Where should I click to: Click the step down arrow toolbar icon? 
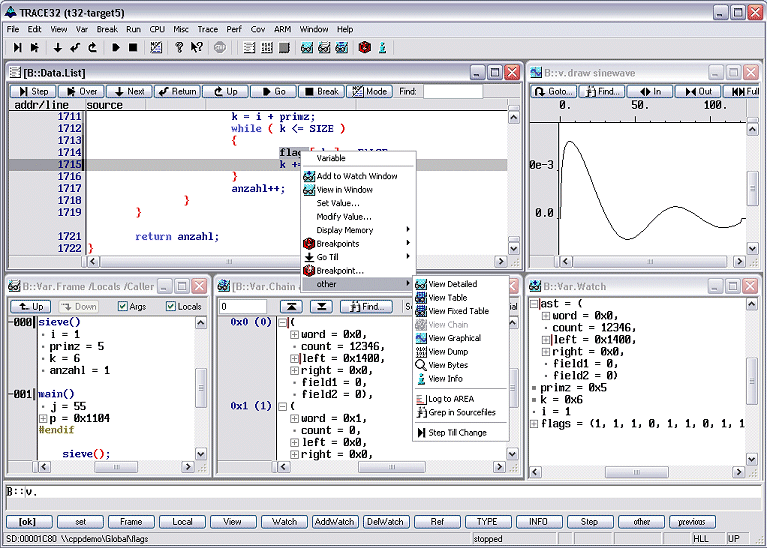[x=58, y=47]
